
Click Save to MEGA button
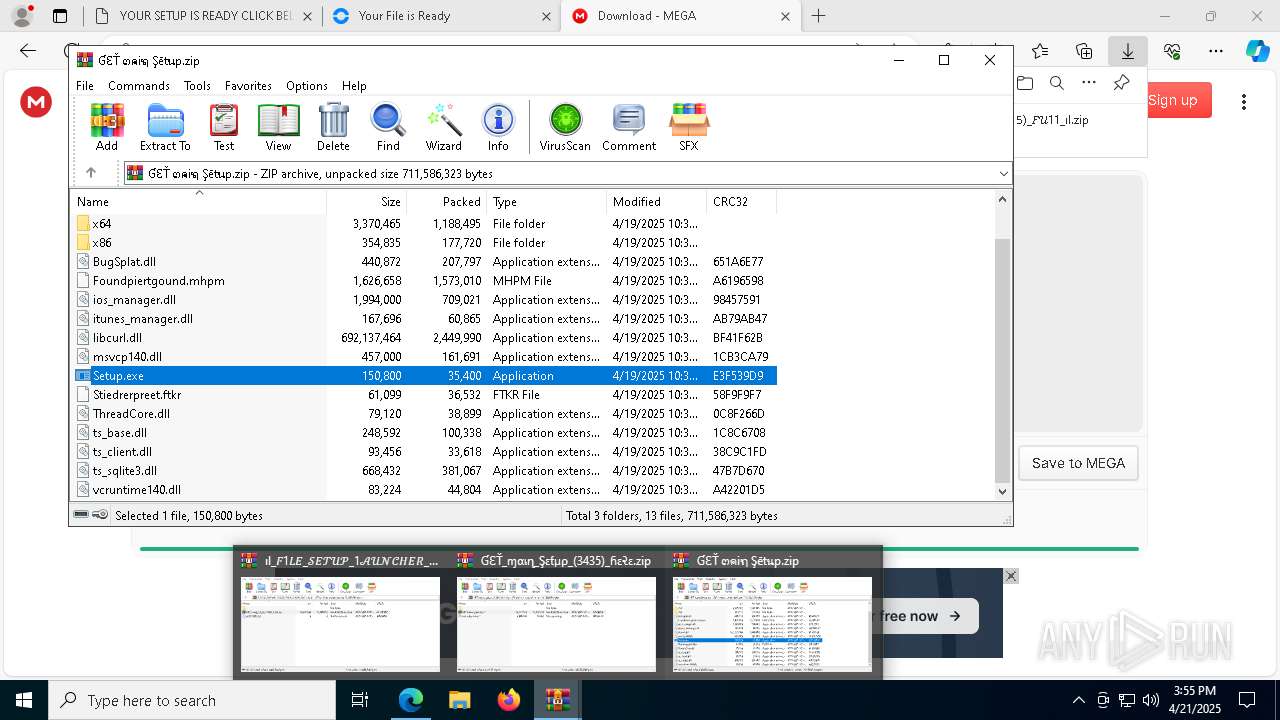tap(1078, 463)
